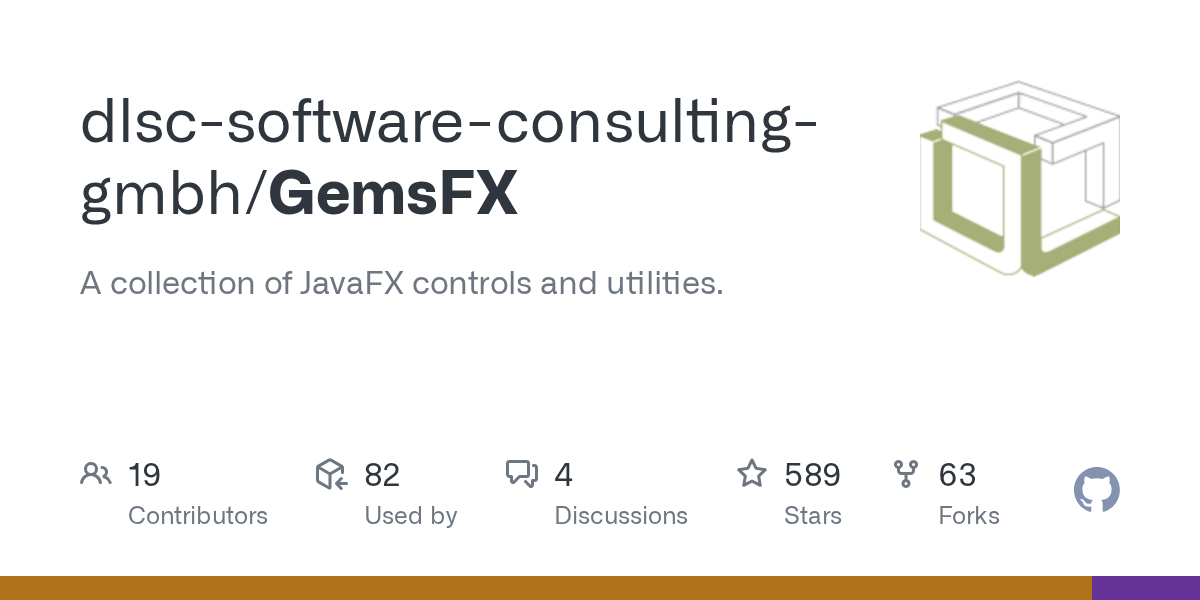Click the JavaFX controls description text
The height and width of the screenshot is (600, 1200).
click(x=401, y=284)
